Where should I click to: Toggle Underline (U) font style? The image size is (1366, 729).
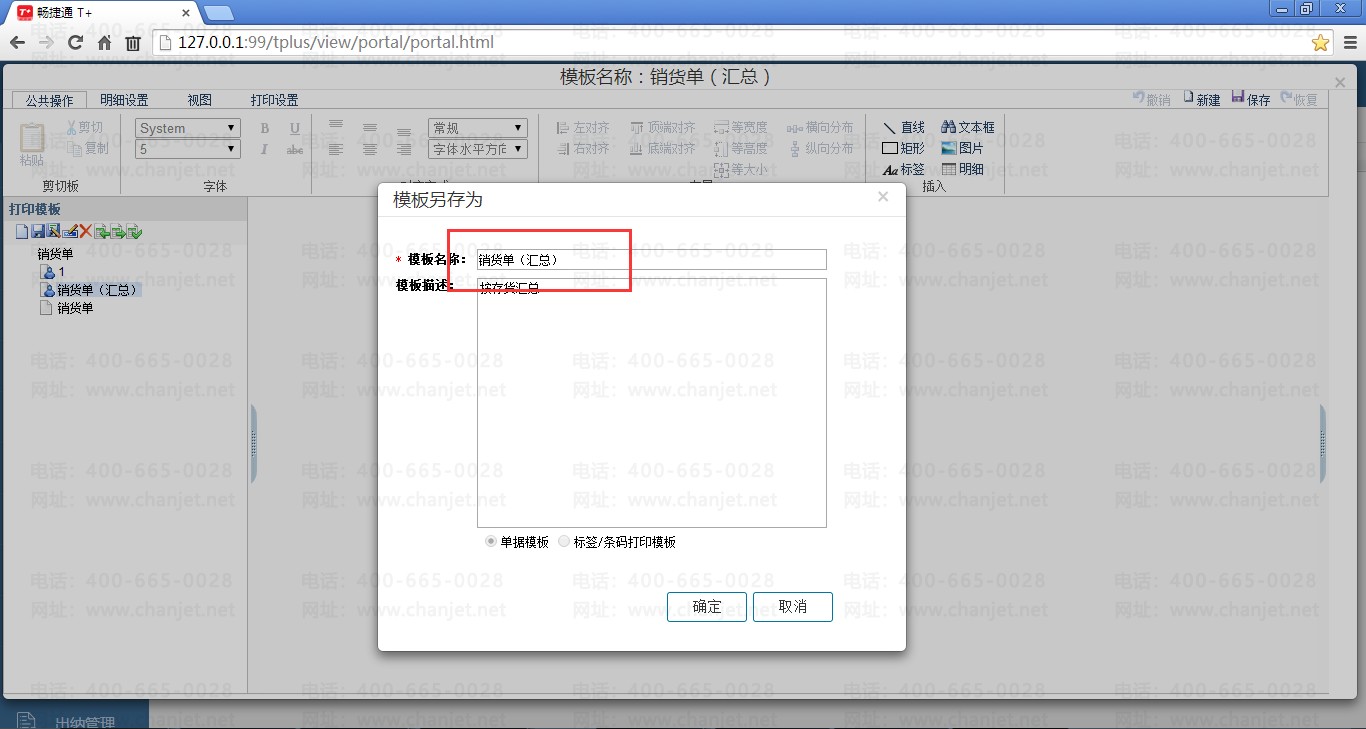click(x=295, y=128)
